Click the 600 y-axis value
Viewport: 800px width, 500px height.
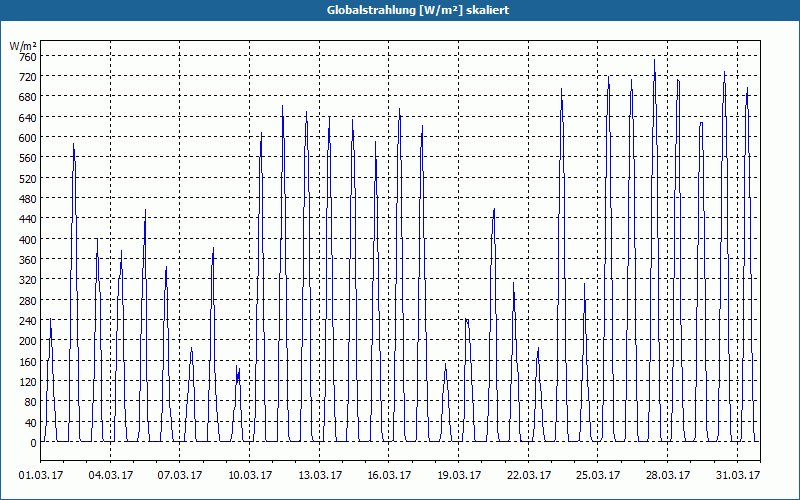[x=28, y=138]
